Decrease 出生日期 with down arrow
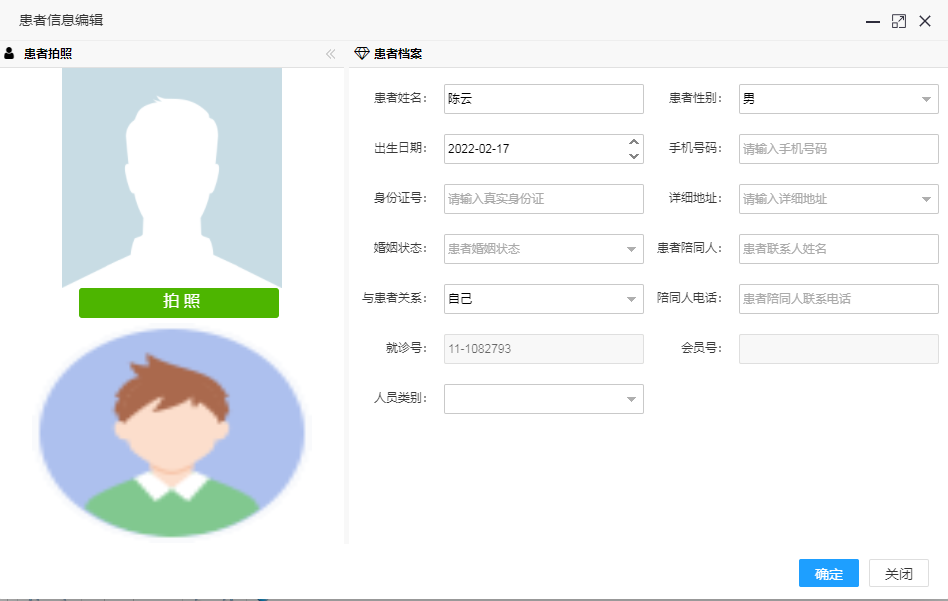Viewport: 948px width, 601px height. point(634,156)
